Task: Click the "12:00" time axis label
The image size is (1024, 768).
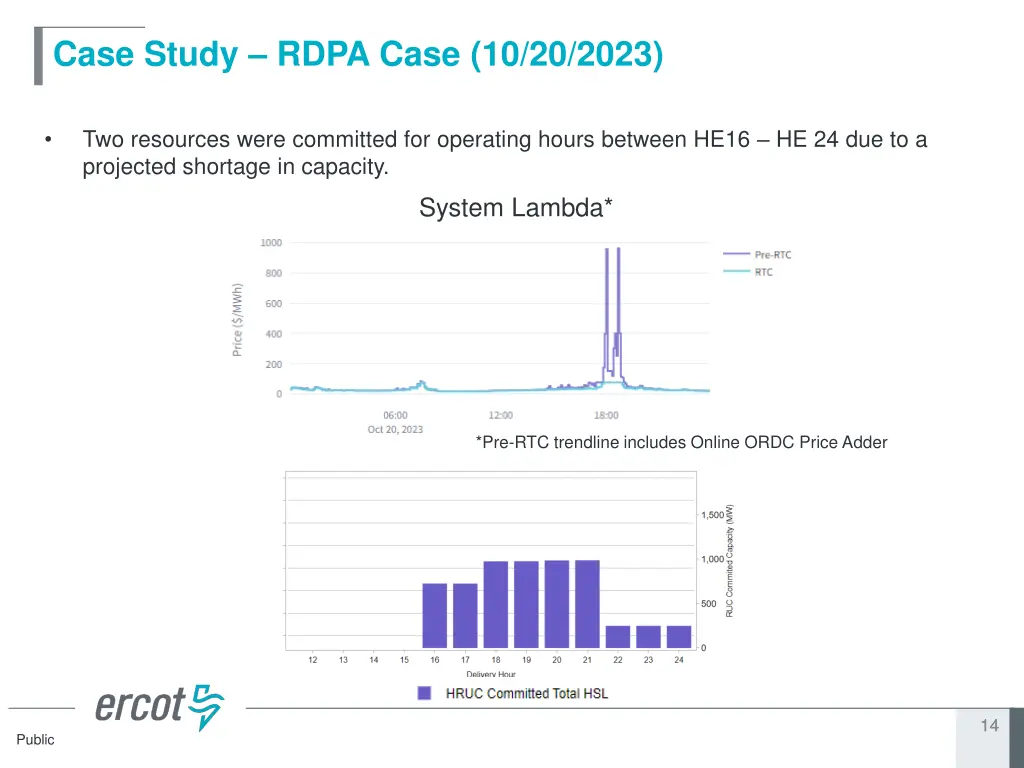Action: point(501,415)
